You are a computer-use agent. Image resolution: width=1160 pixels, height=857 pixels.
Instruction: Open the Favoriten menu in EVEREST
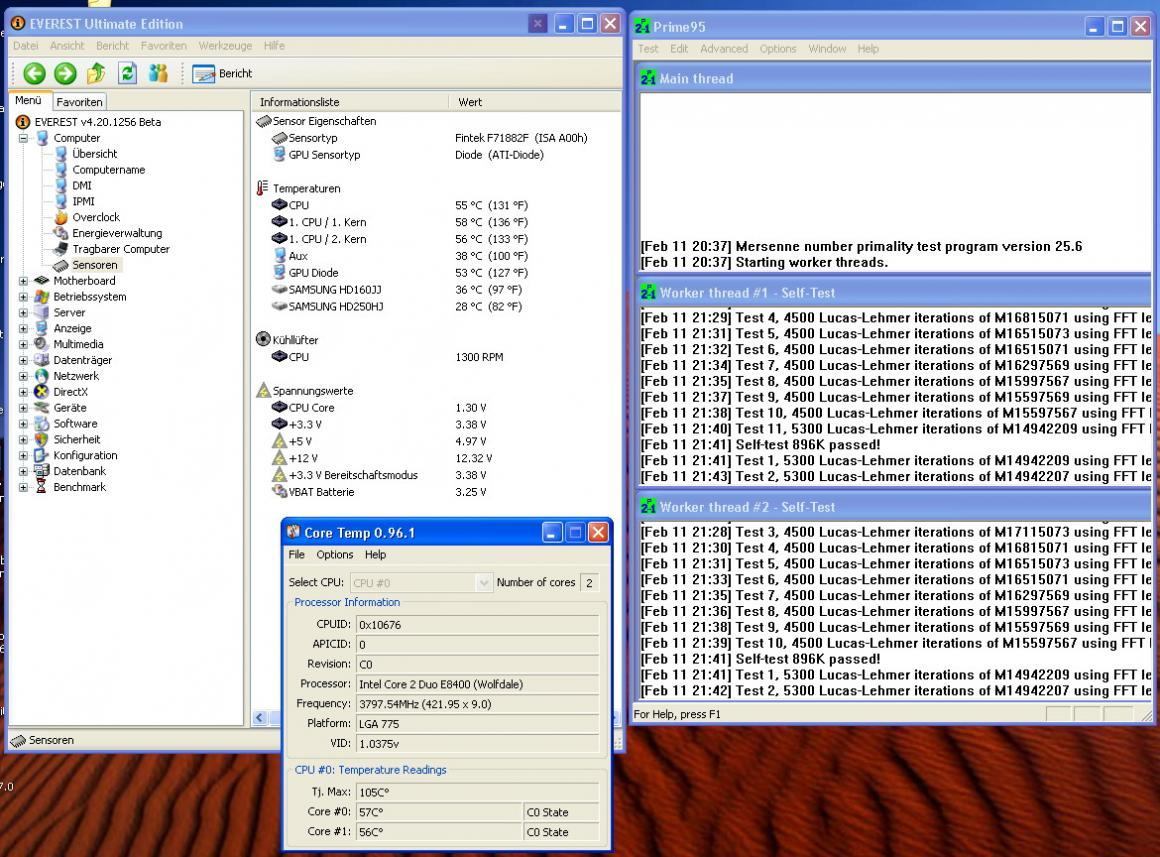163,46
